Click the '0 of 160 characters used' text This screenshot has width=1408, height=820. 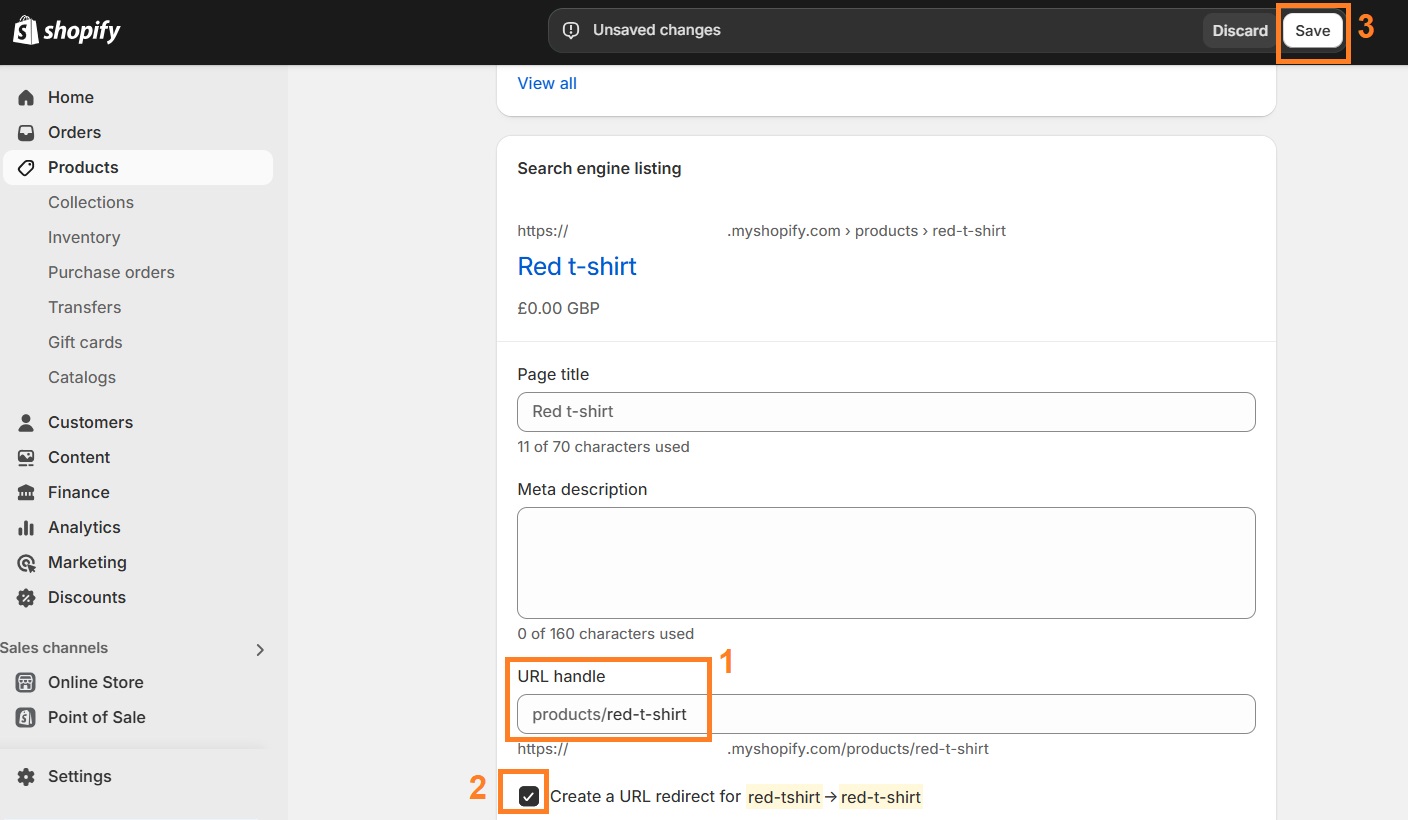[605, 633]
